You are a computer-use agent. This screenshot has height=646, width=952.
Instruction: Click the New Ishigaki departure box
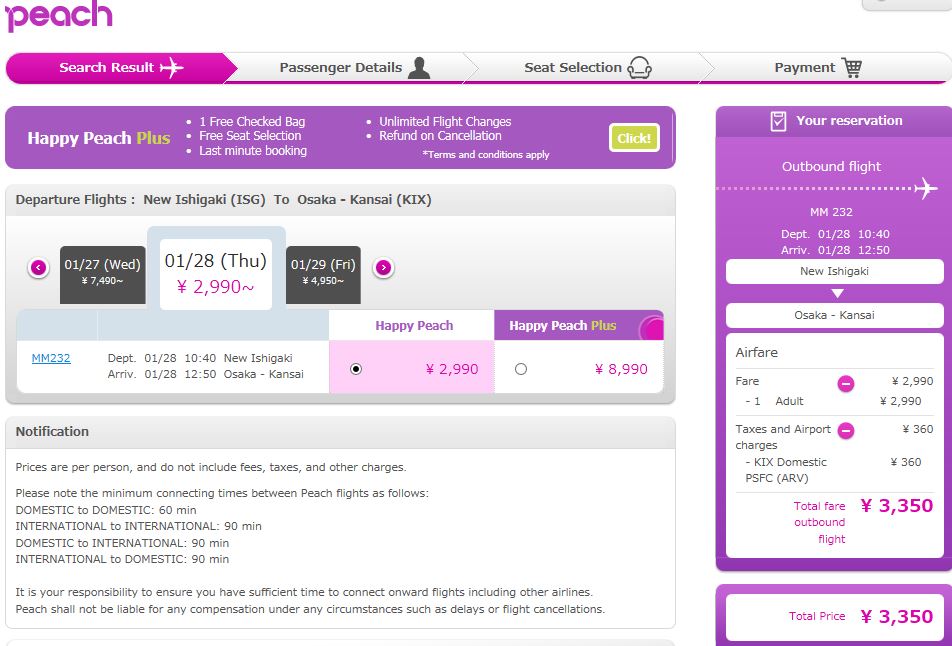point(834,271)
